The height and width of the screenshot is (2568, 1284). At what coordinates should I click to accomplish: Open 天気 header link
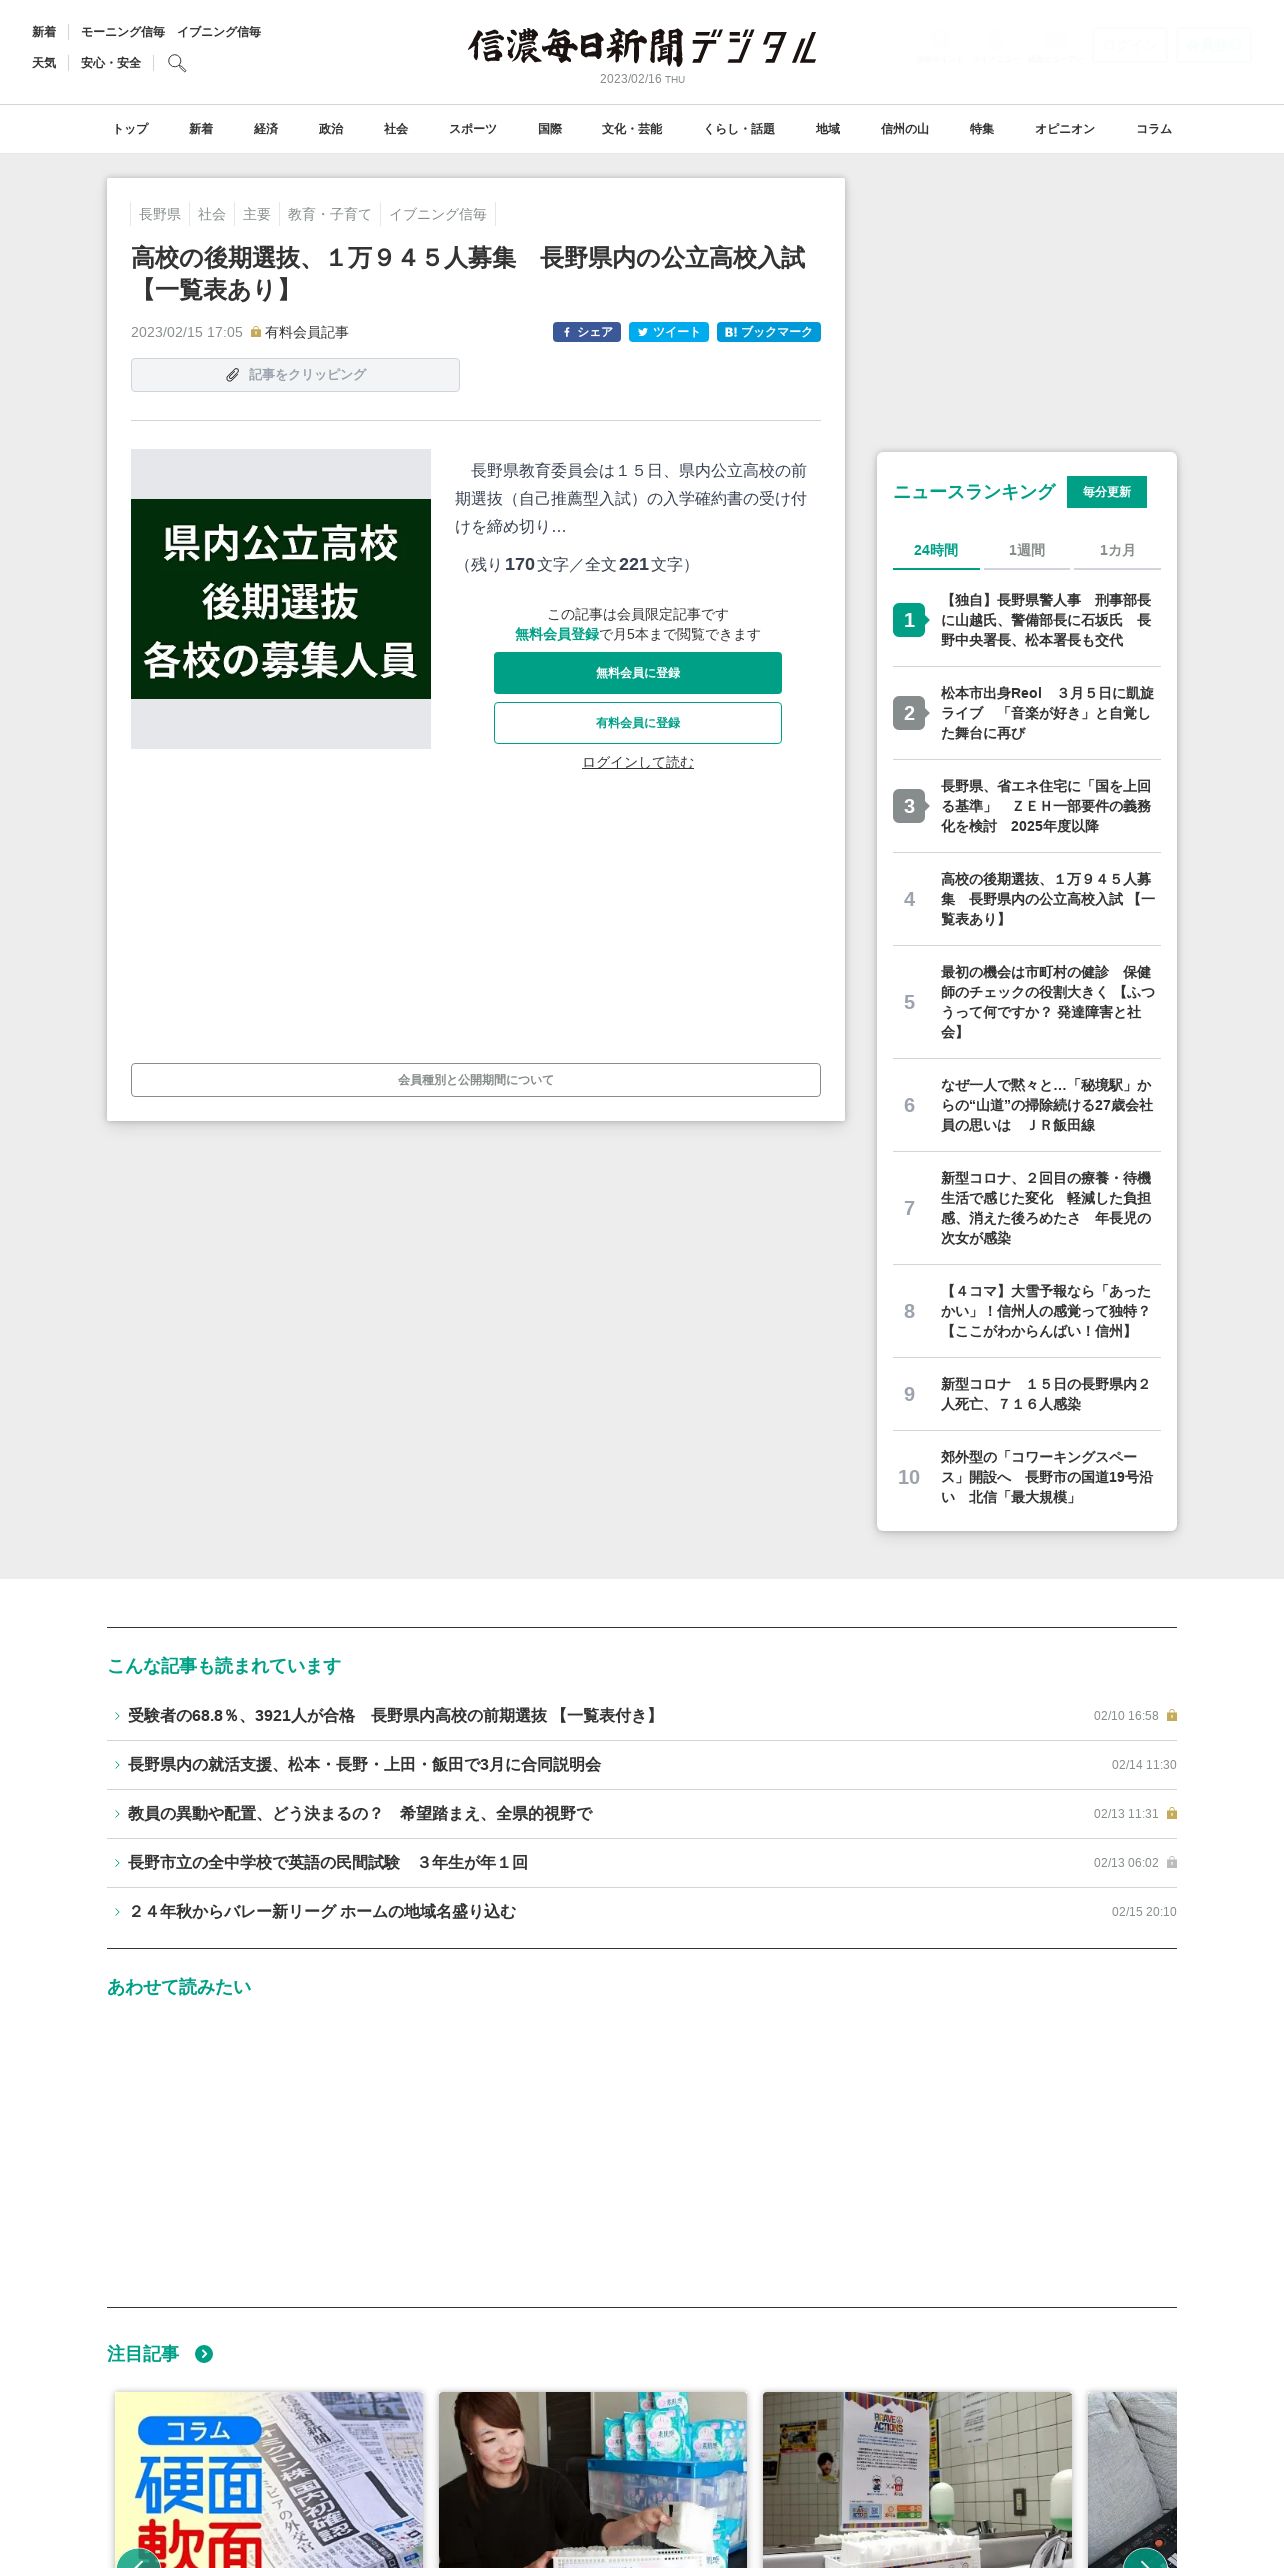pyautogui.click(x=44, y=63)
